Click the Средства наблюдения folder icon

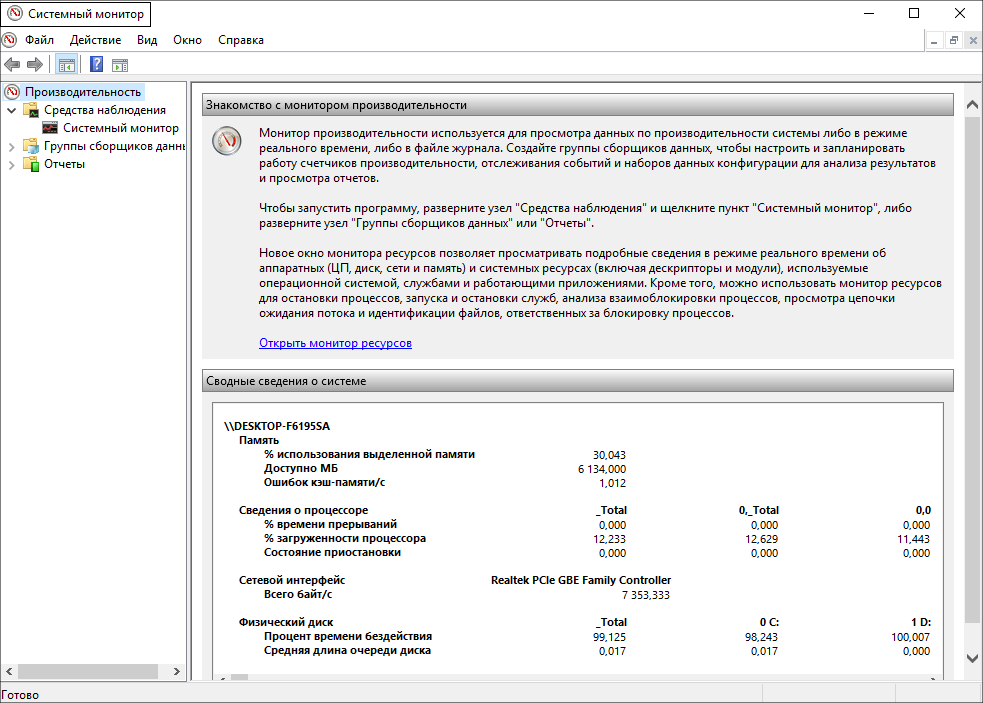coord(32,110)
